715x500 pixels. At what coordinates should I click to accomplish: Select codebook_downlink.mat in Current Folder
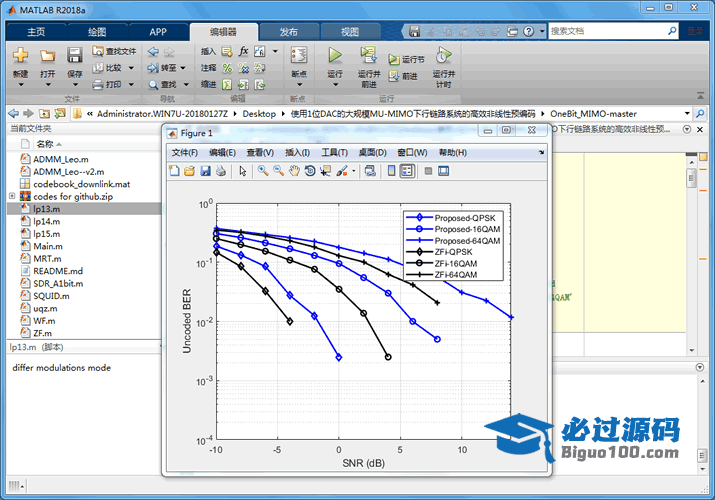[x=81, y=184]
